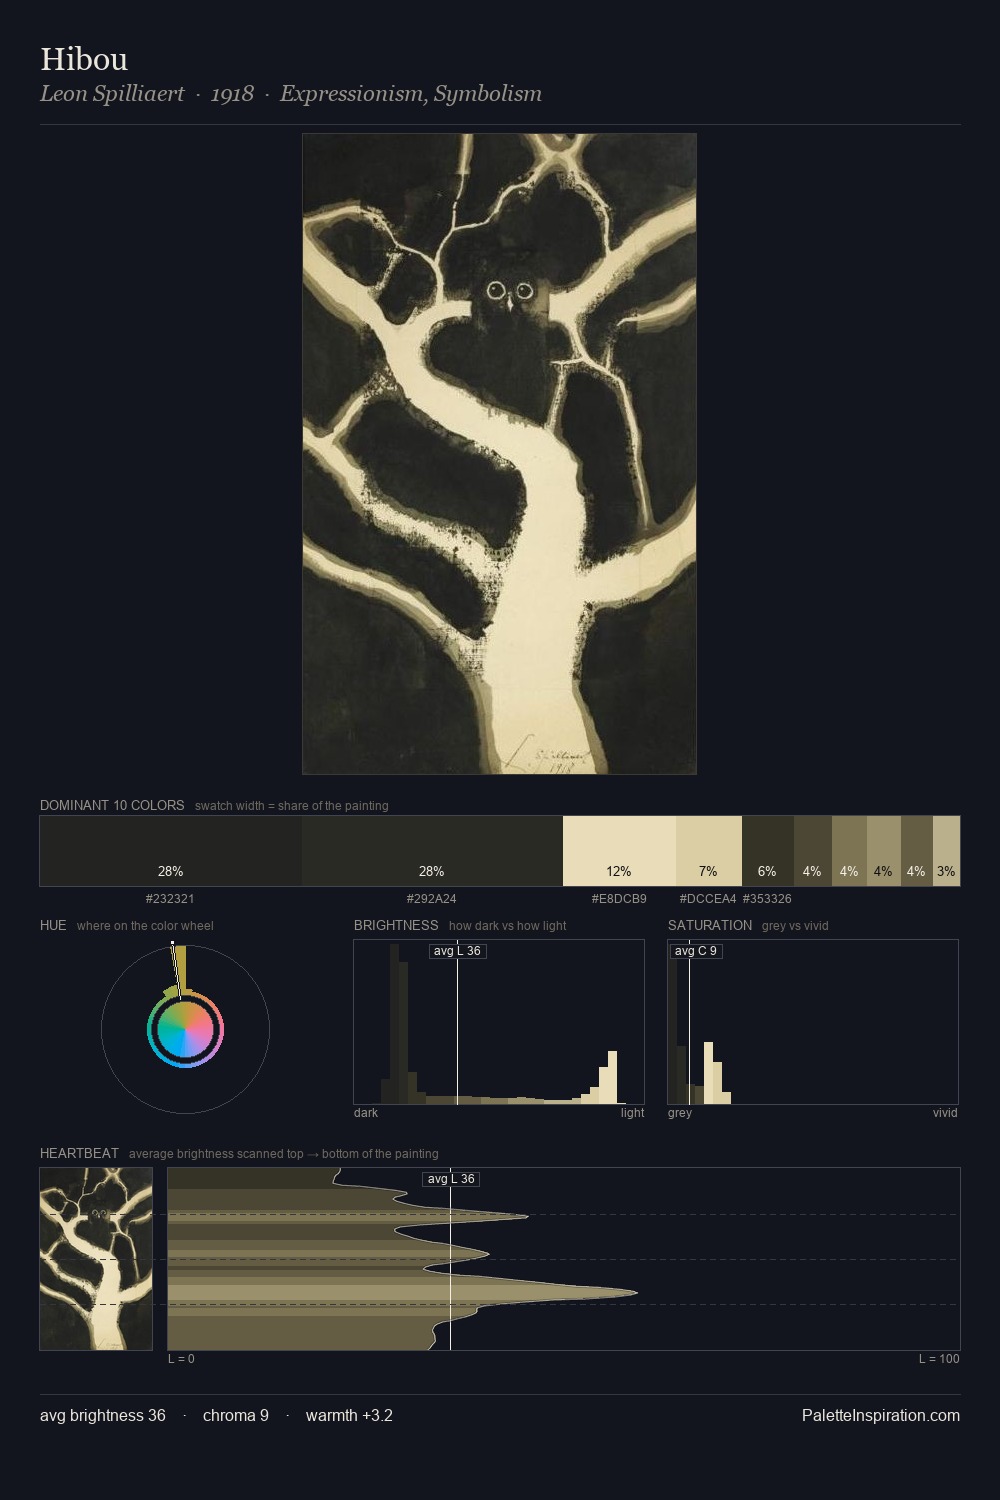Click hex code #353326 label
The image size is (1000, 1500).
pos(767,899)
